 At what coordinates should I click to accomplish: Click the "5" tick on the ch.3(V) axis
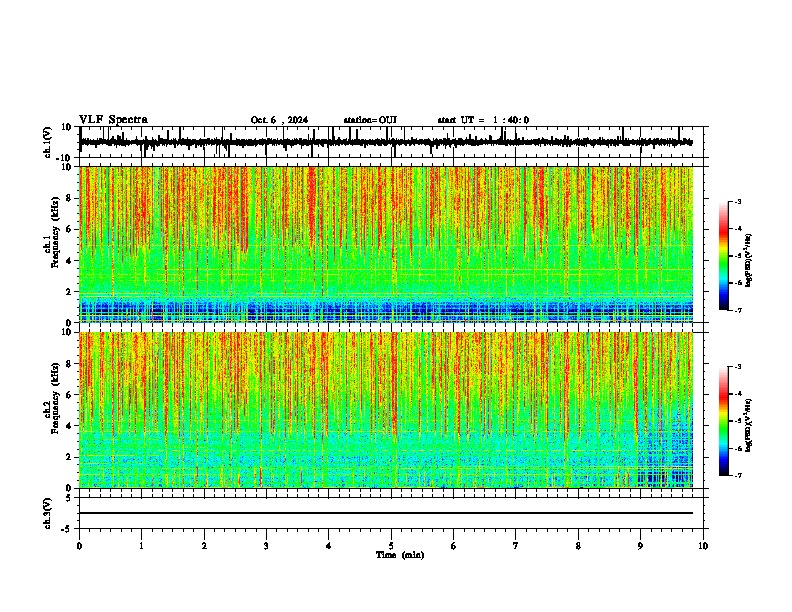point(70,498)
